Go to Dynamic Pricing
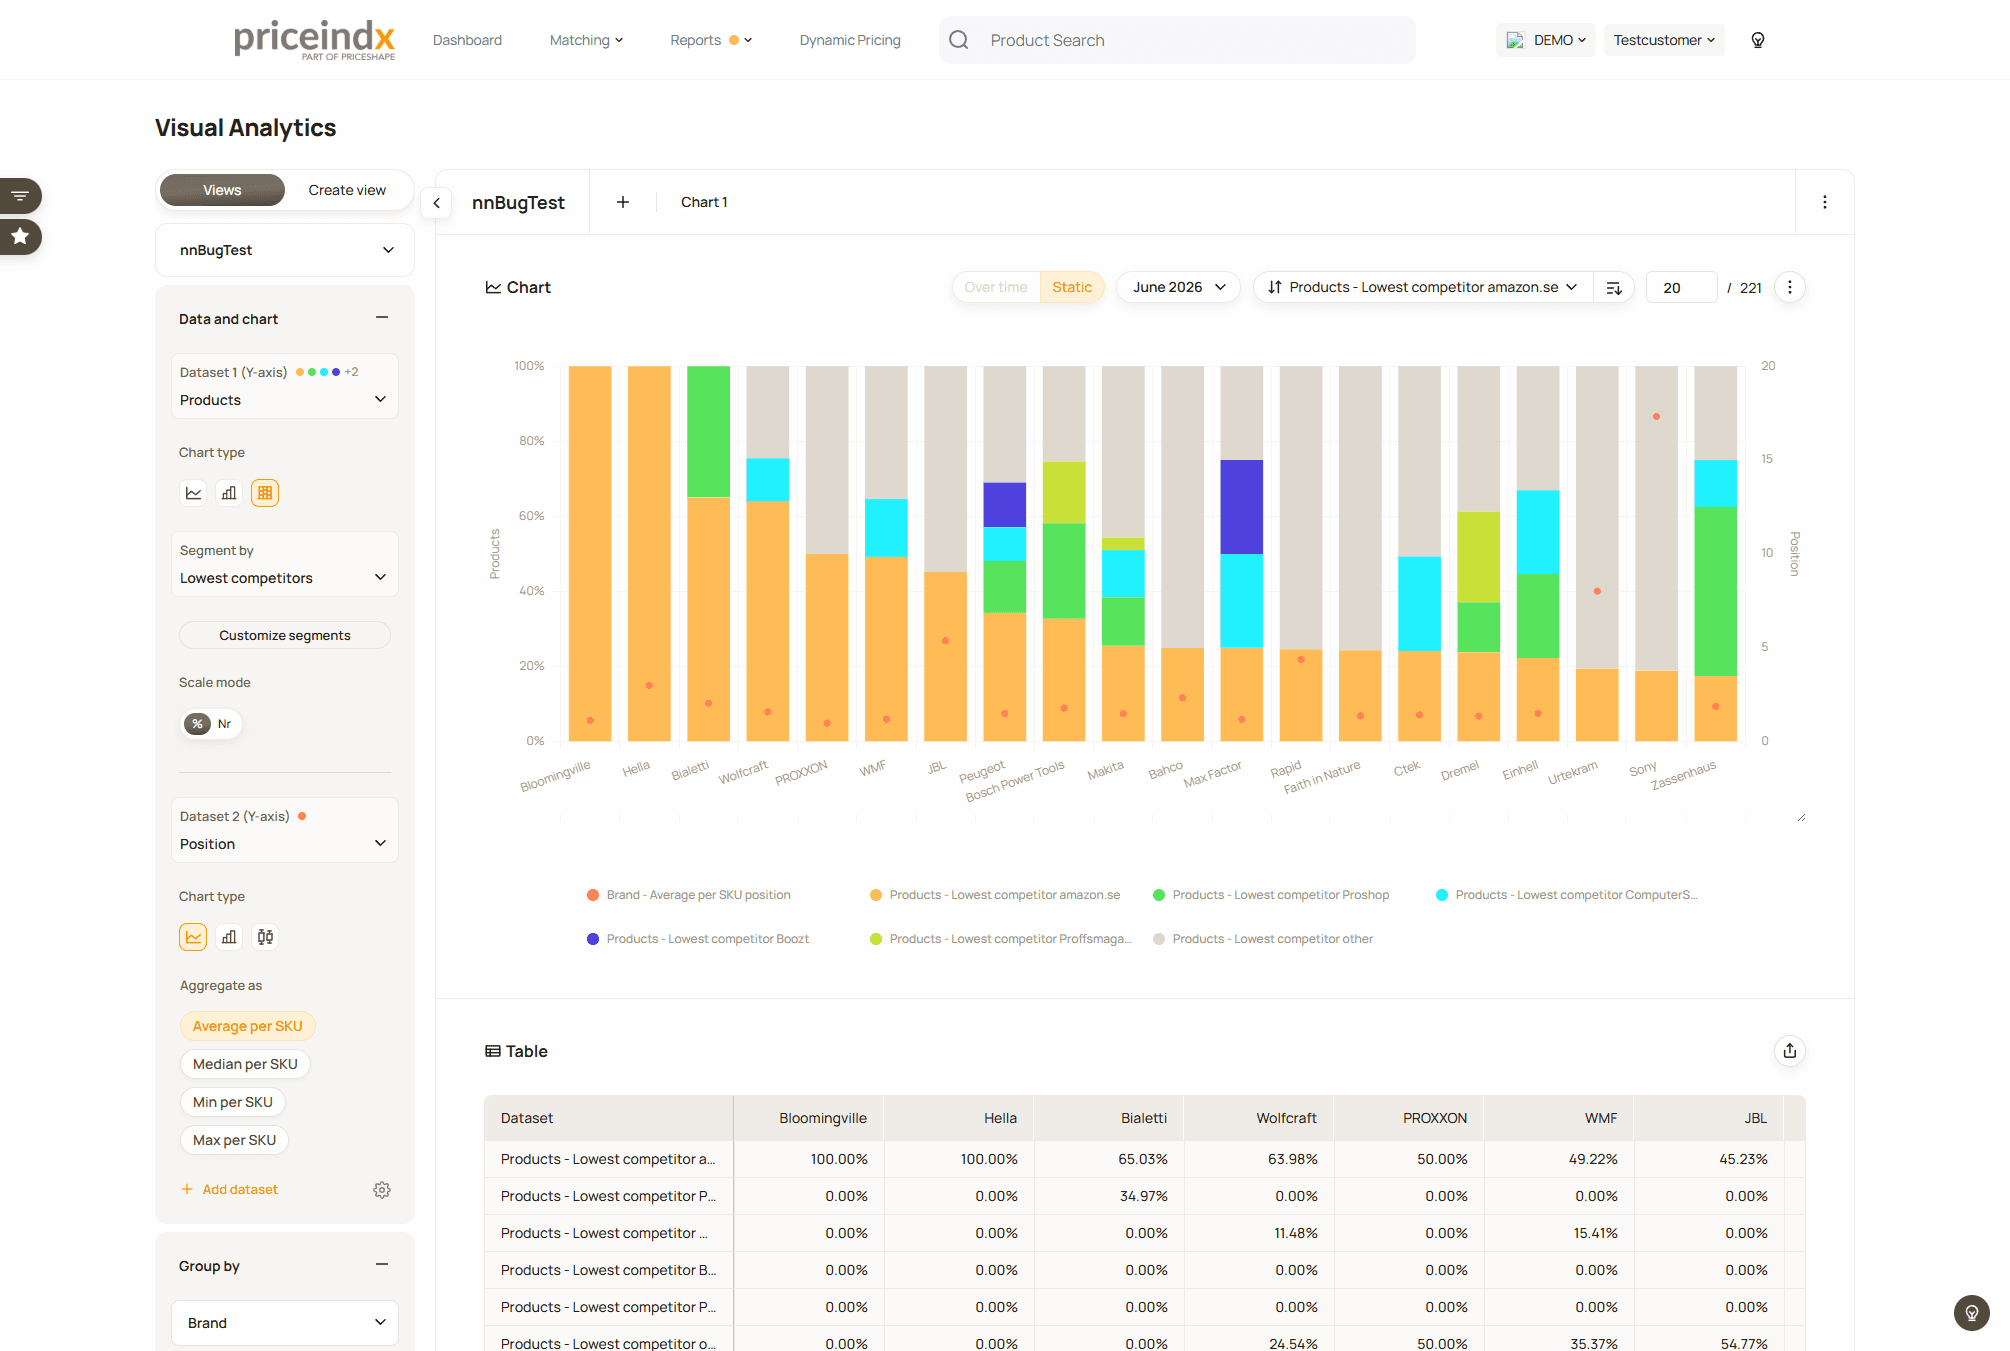The width and height of the screenshot is (2010, 1351). (850, 40)
